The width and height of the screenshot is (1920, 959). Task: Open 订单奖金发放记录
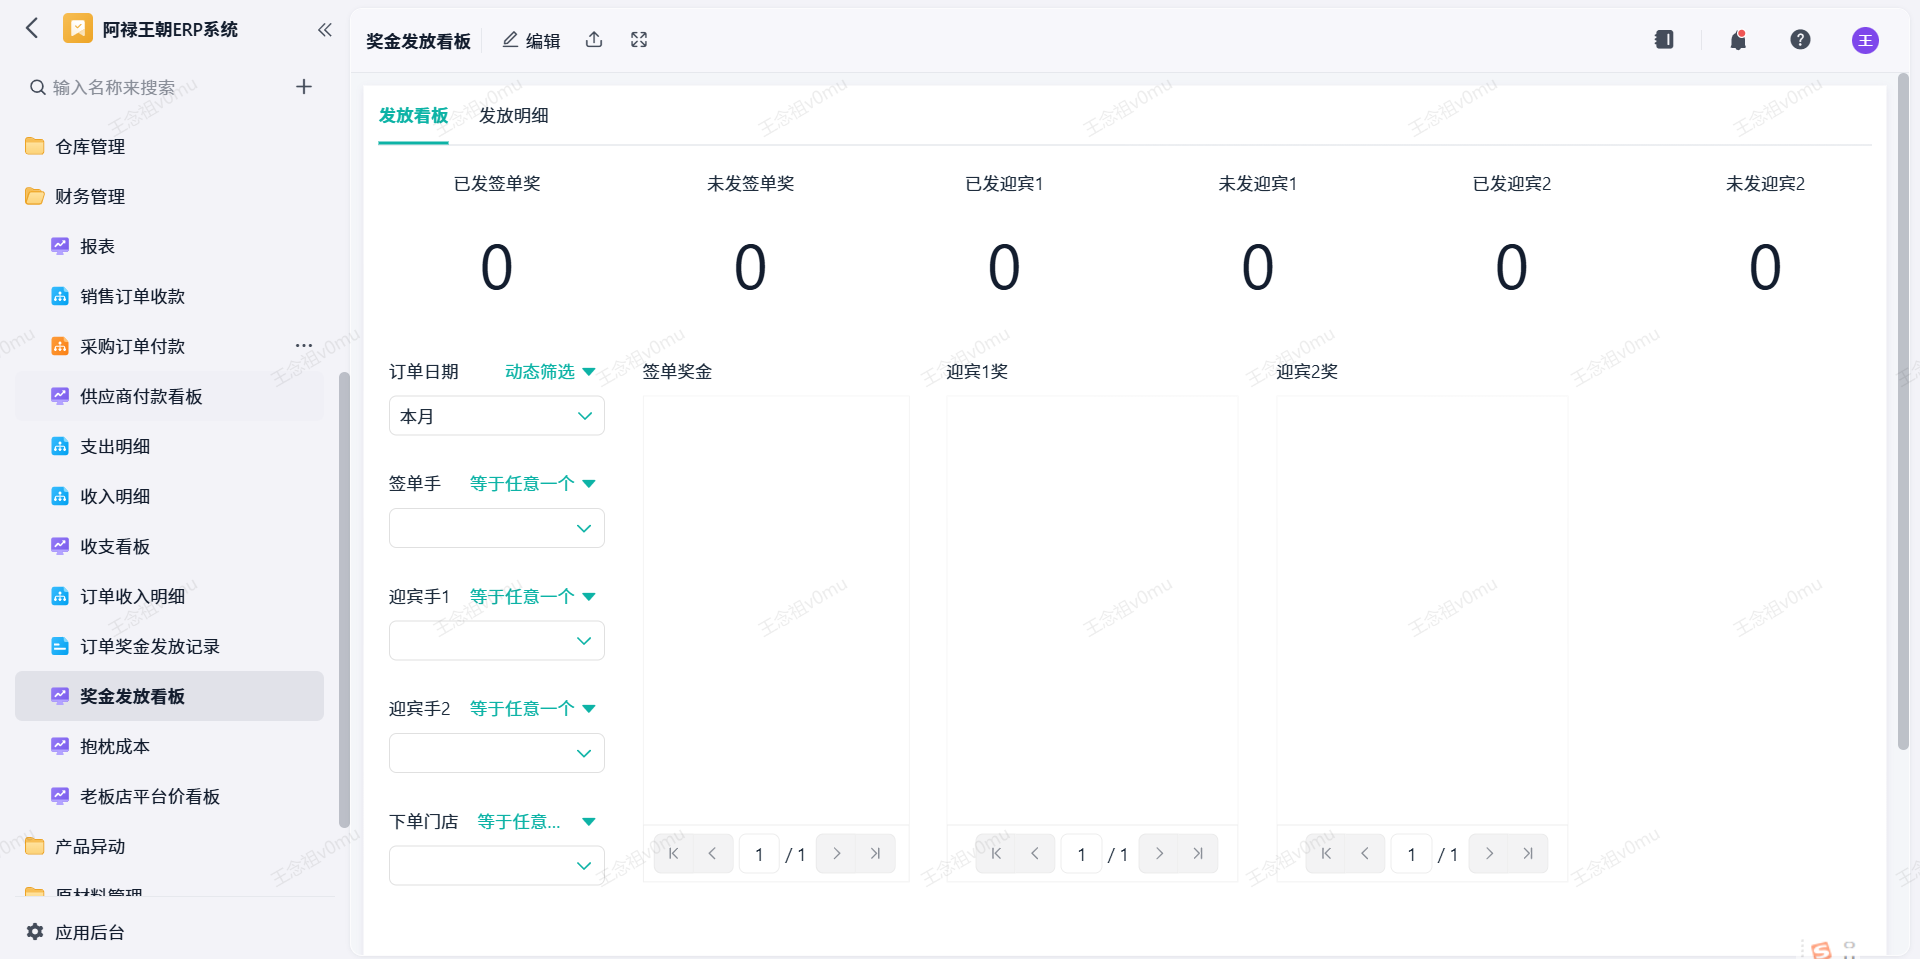(169, 646)
